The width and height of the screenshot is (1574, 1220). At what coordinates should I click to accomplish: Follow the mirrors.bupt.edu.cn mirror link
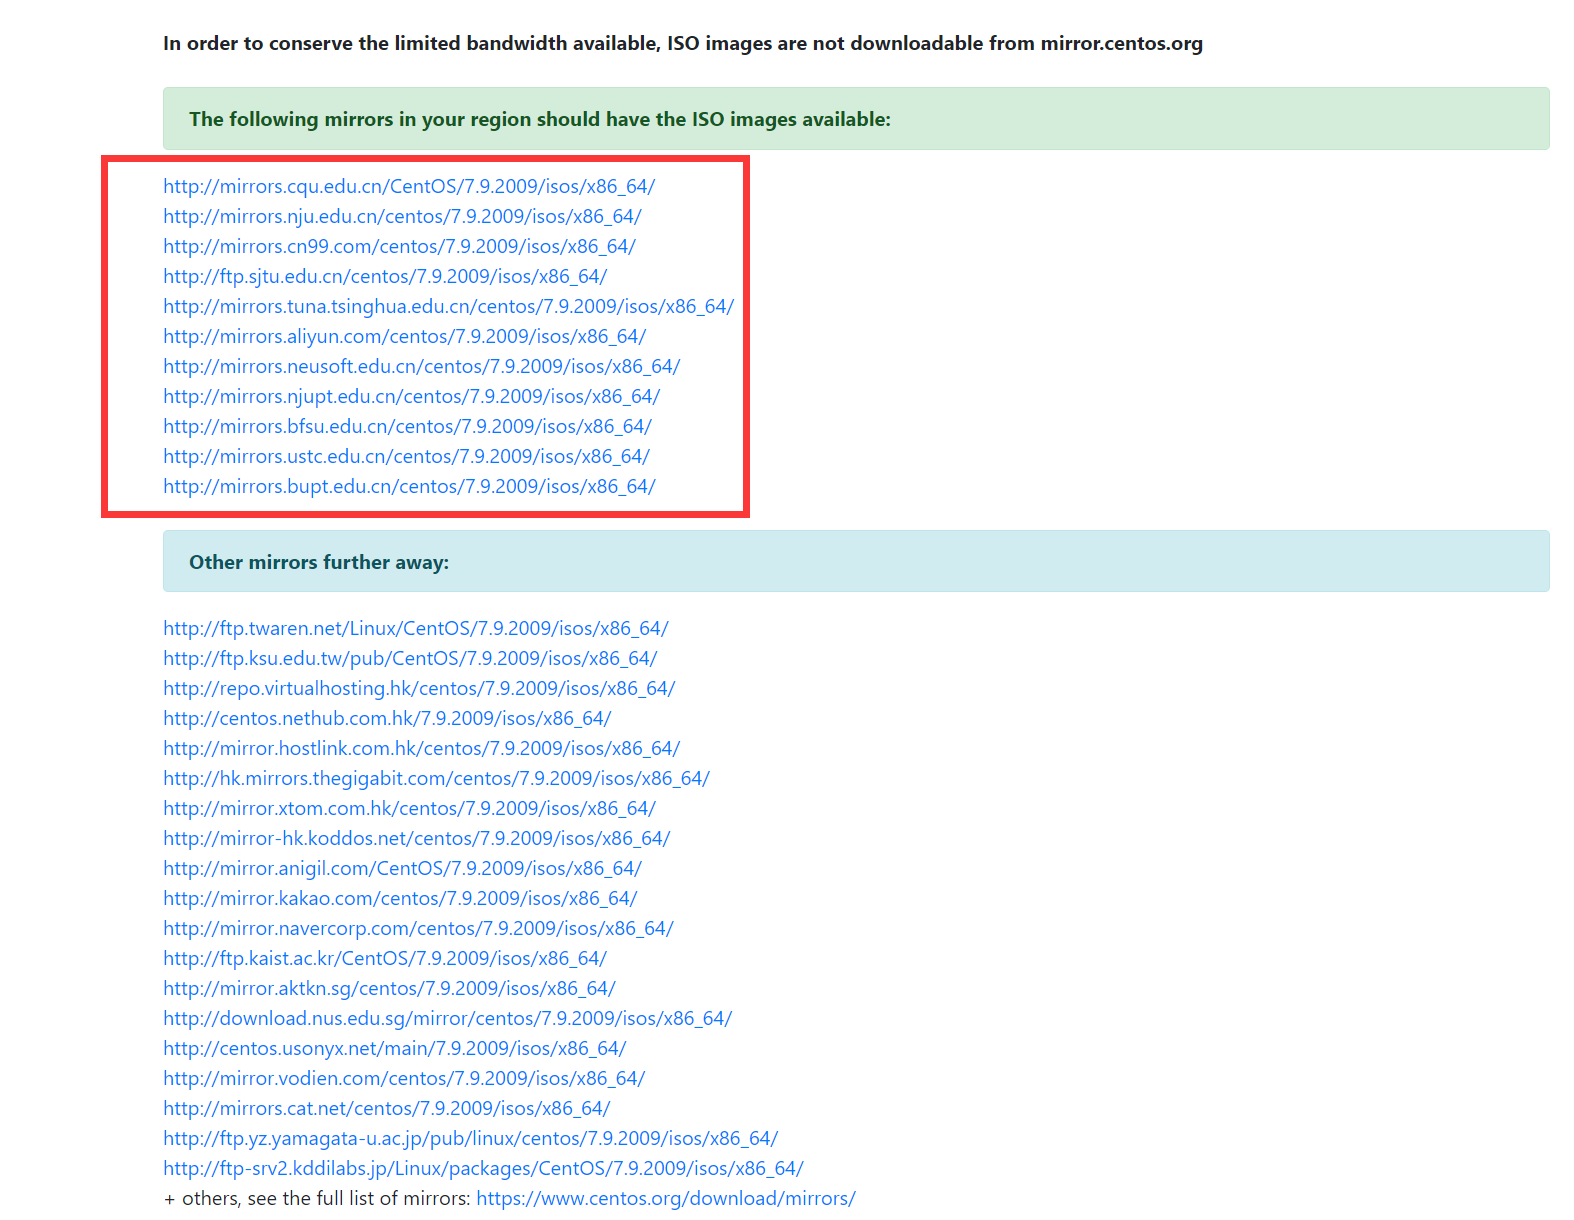pos(409,486)
